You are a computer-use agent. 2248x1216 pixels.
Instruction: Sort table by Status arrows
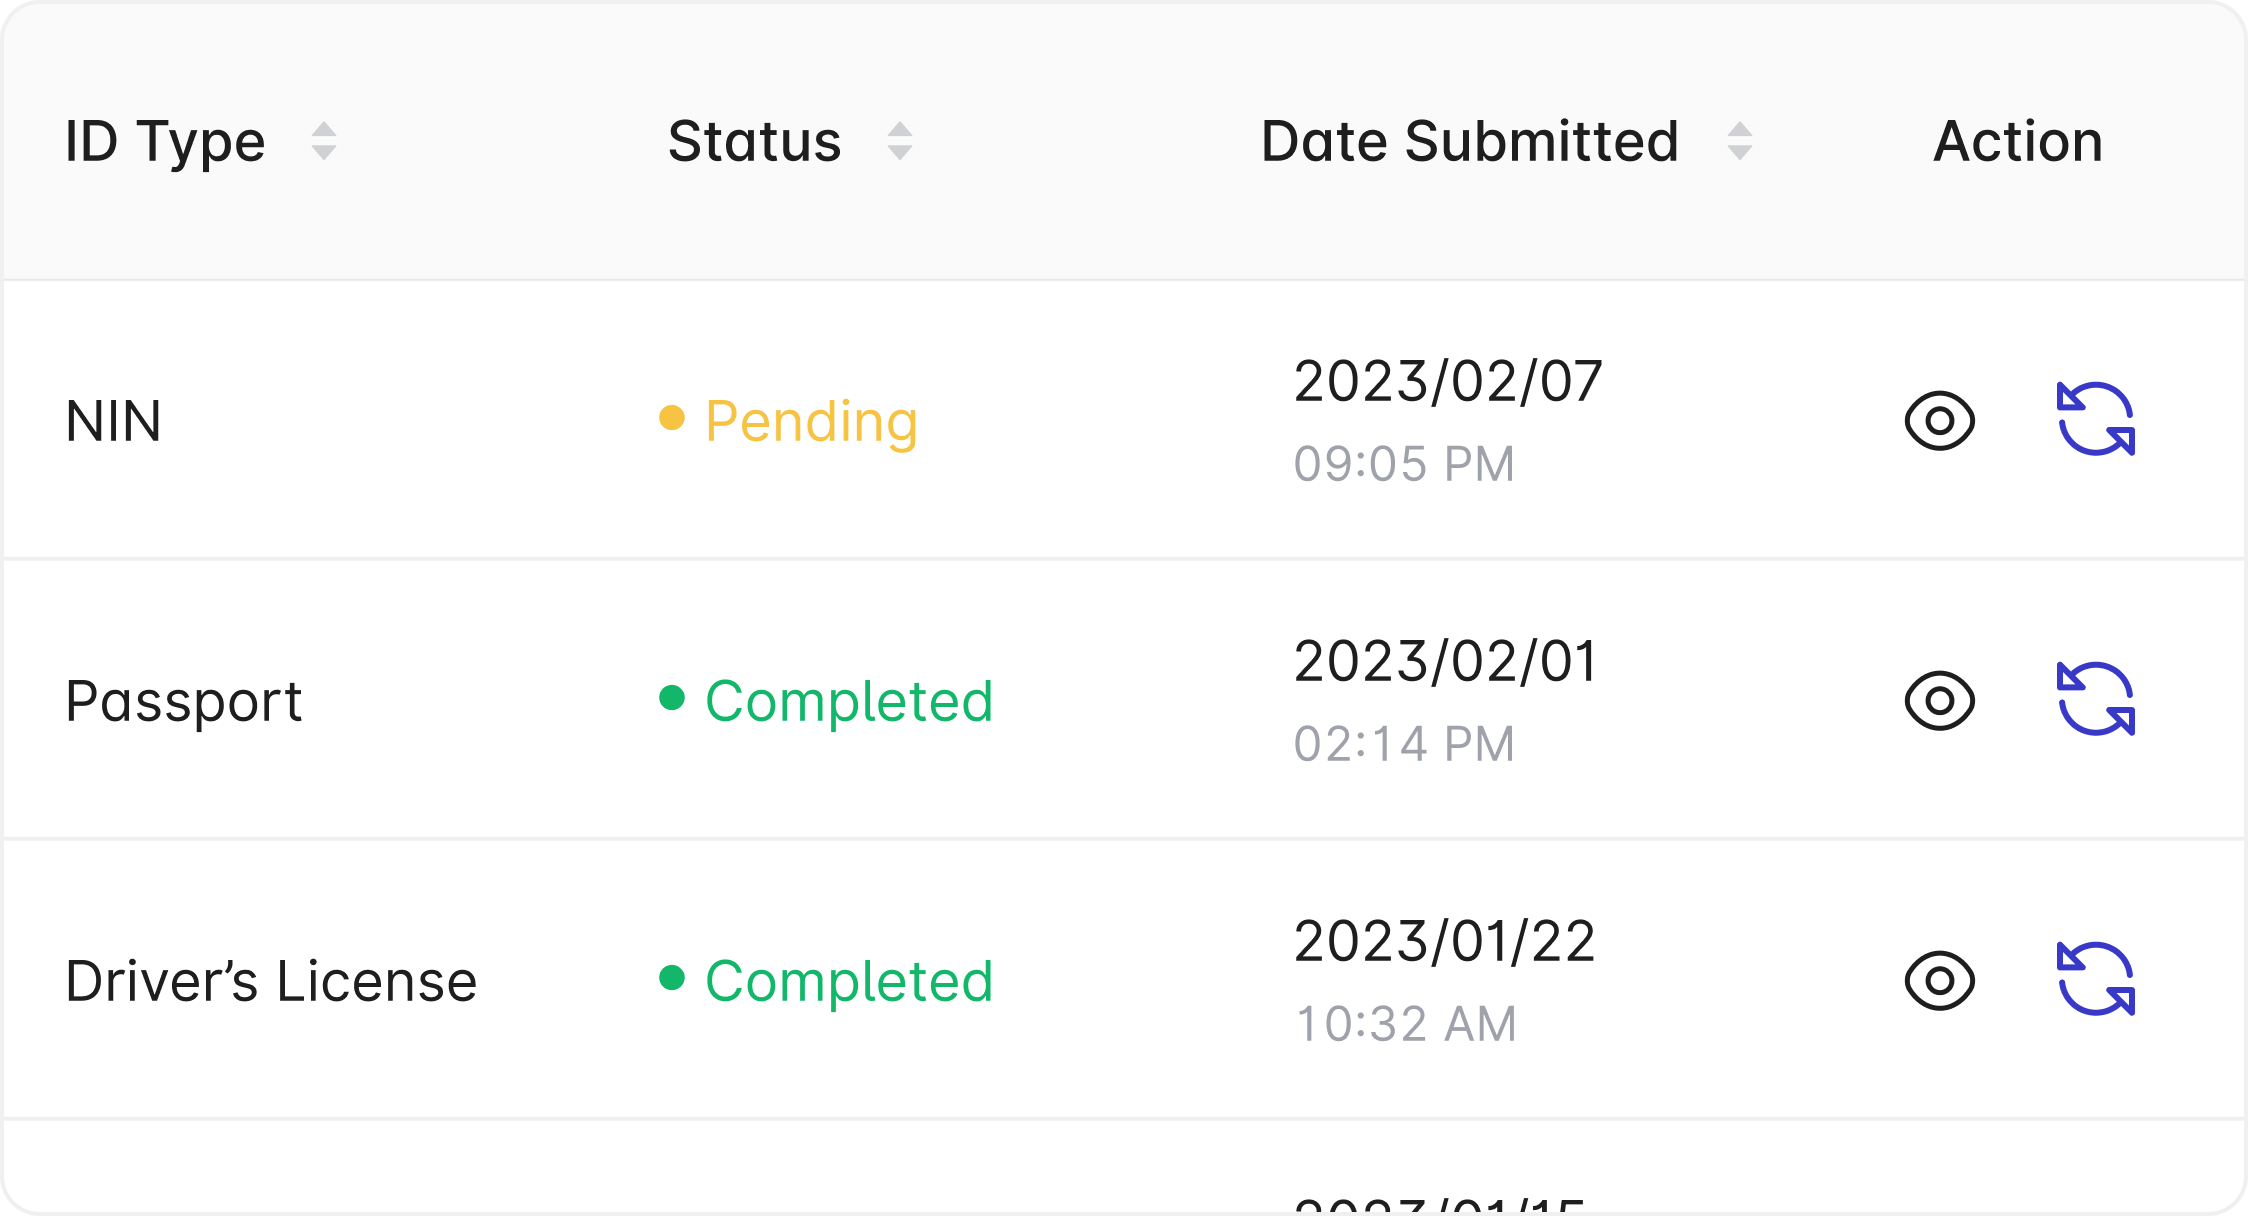(899, 141)
